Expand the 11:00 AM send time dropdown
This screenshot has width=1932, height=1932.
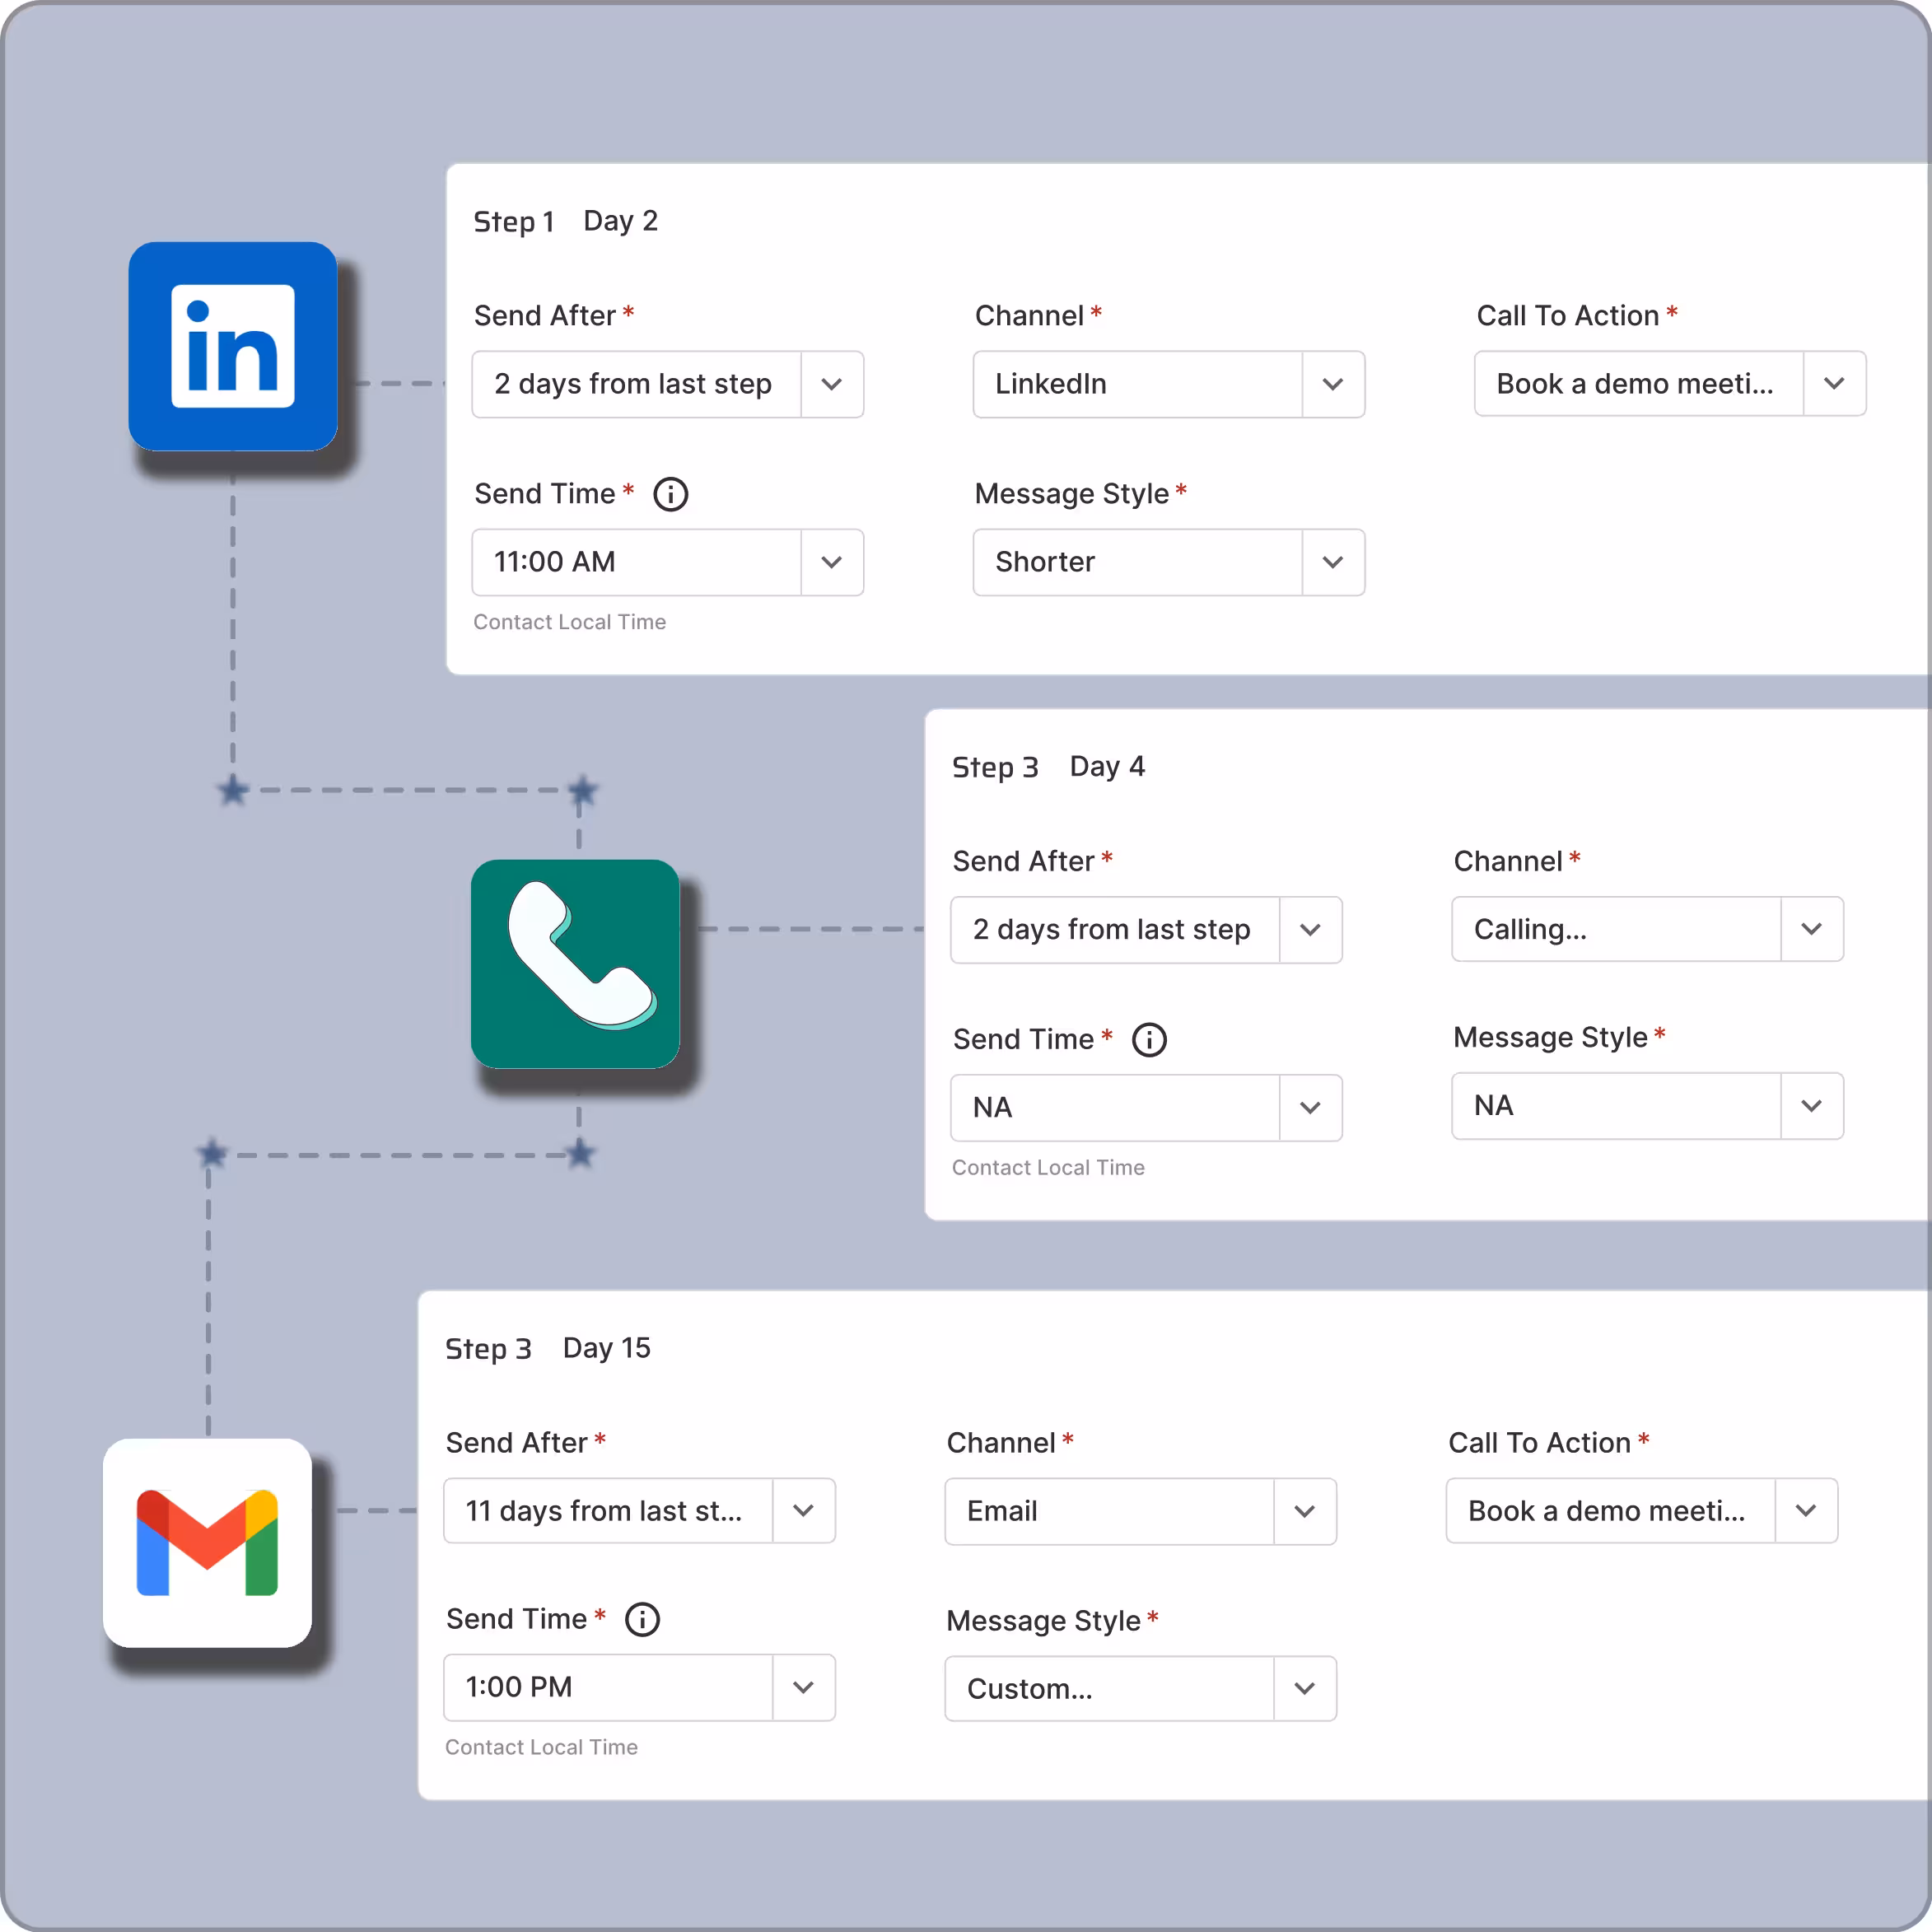831,562
